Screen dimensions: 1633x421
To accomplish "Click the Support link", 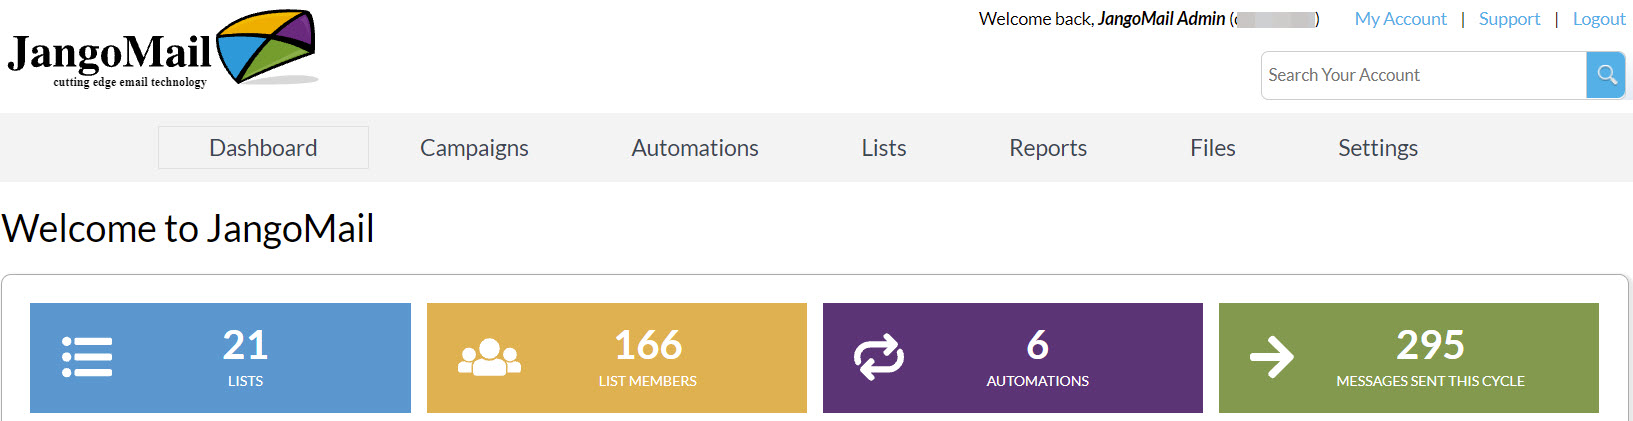I will (1509, 19).
